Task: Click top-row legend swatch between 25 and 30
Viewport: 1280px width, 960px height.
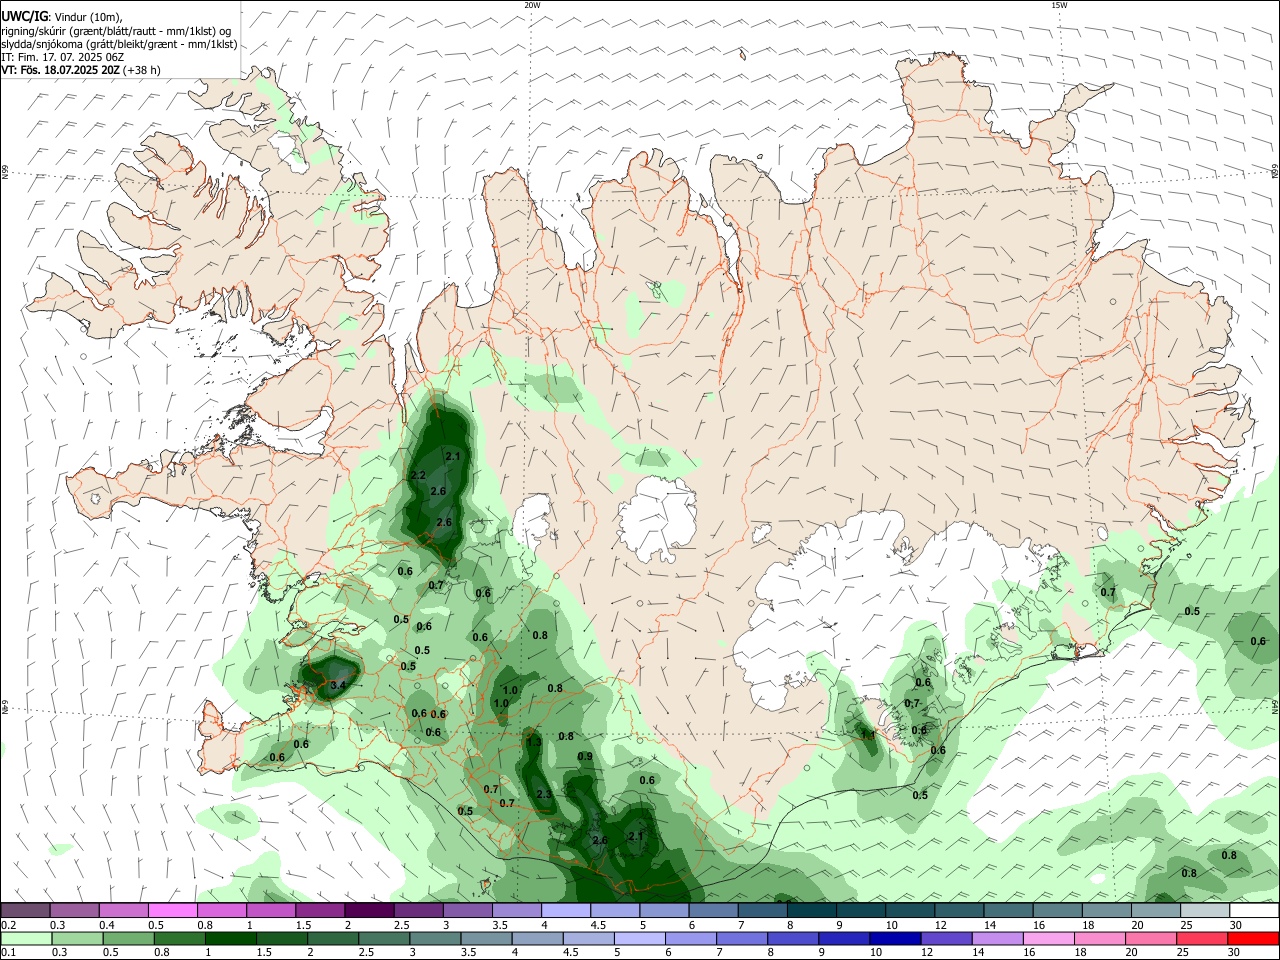Action: [1205, 910]
